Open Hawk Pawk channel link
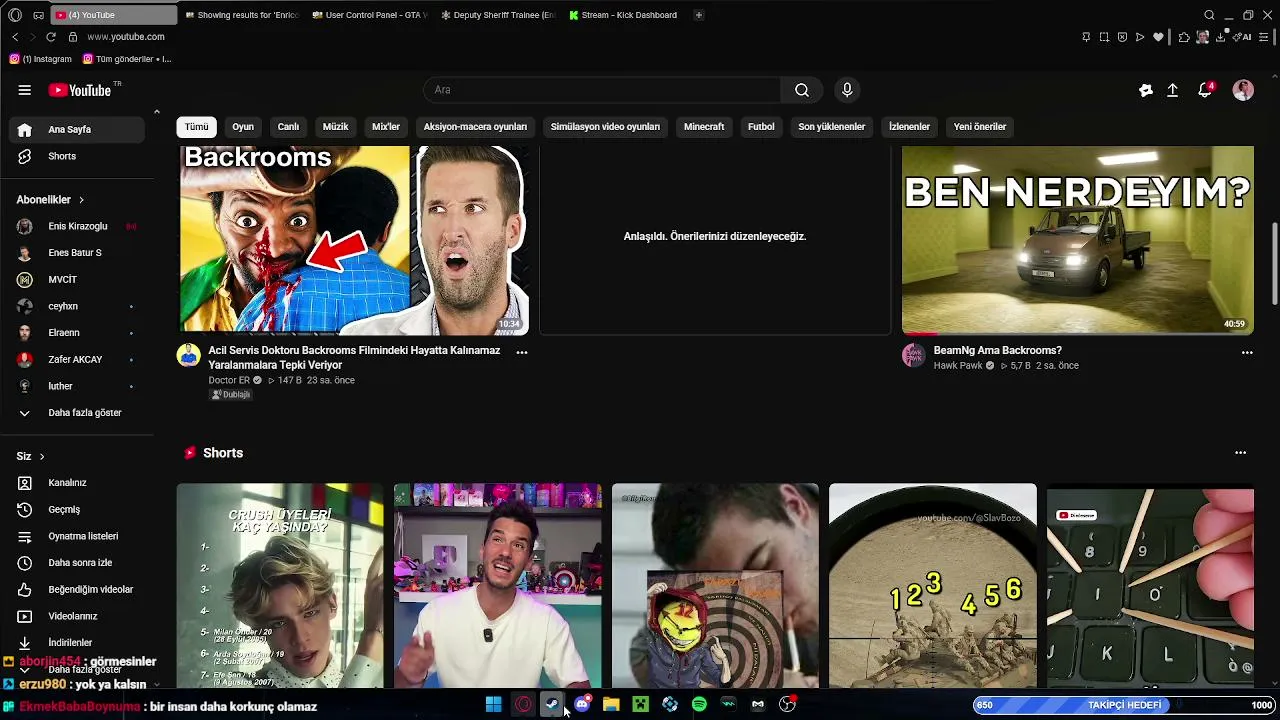 coord(958,366)
